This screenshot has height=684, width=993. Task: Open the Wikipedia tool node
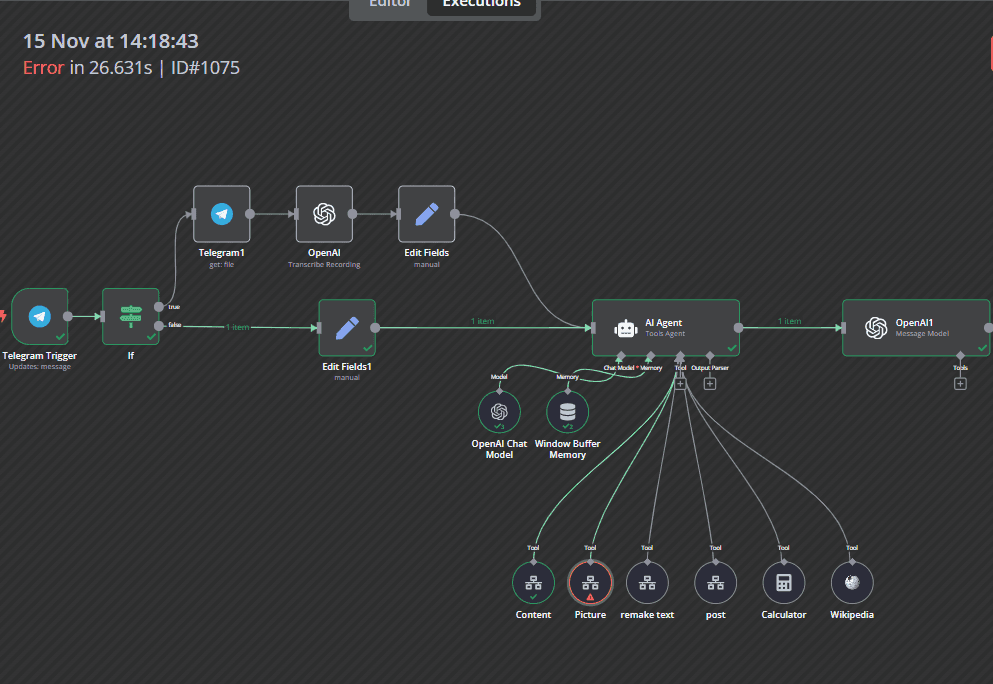[x=852, y=583]
